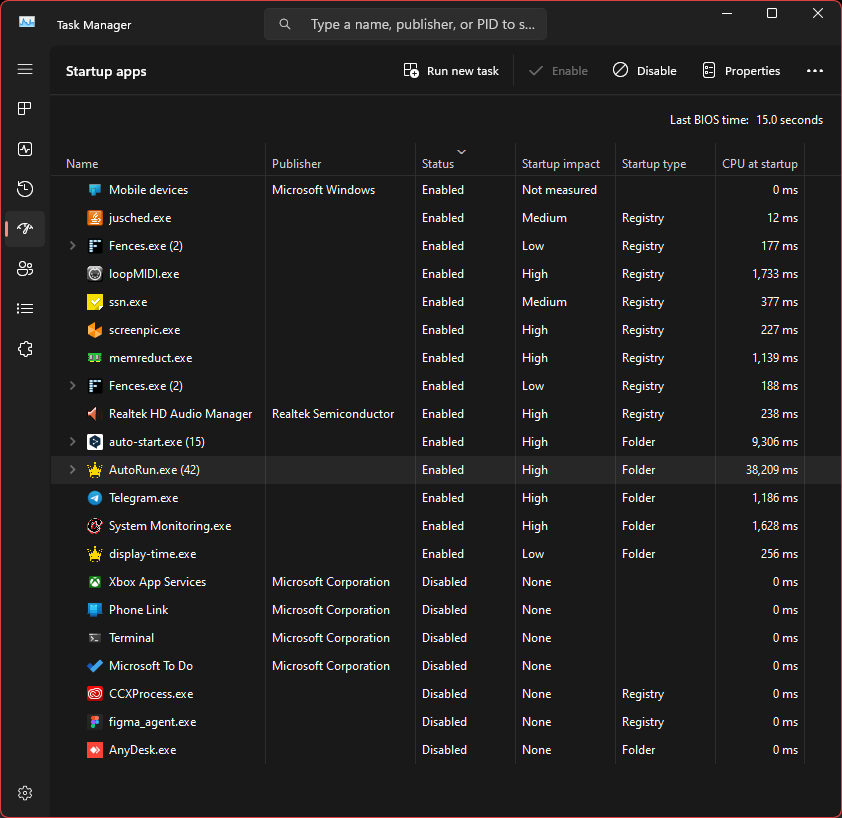
Task: Open Performance page in sidebar
Action: point(25,149)
